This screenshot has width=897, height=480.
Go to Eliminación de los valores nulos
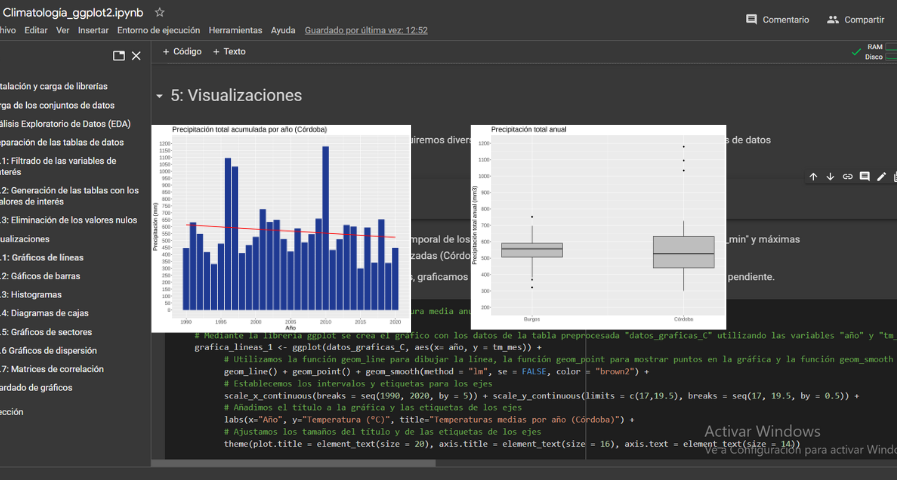(69, 220)
